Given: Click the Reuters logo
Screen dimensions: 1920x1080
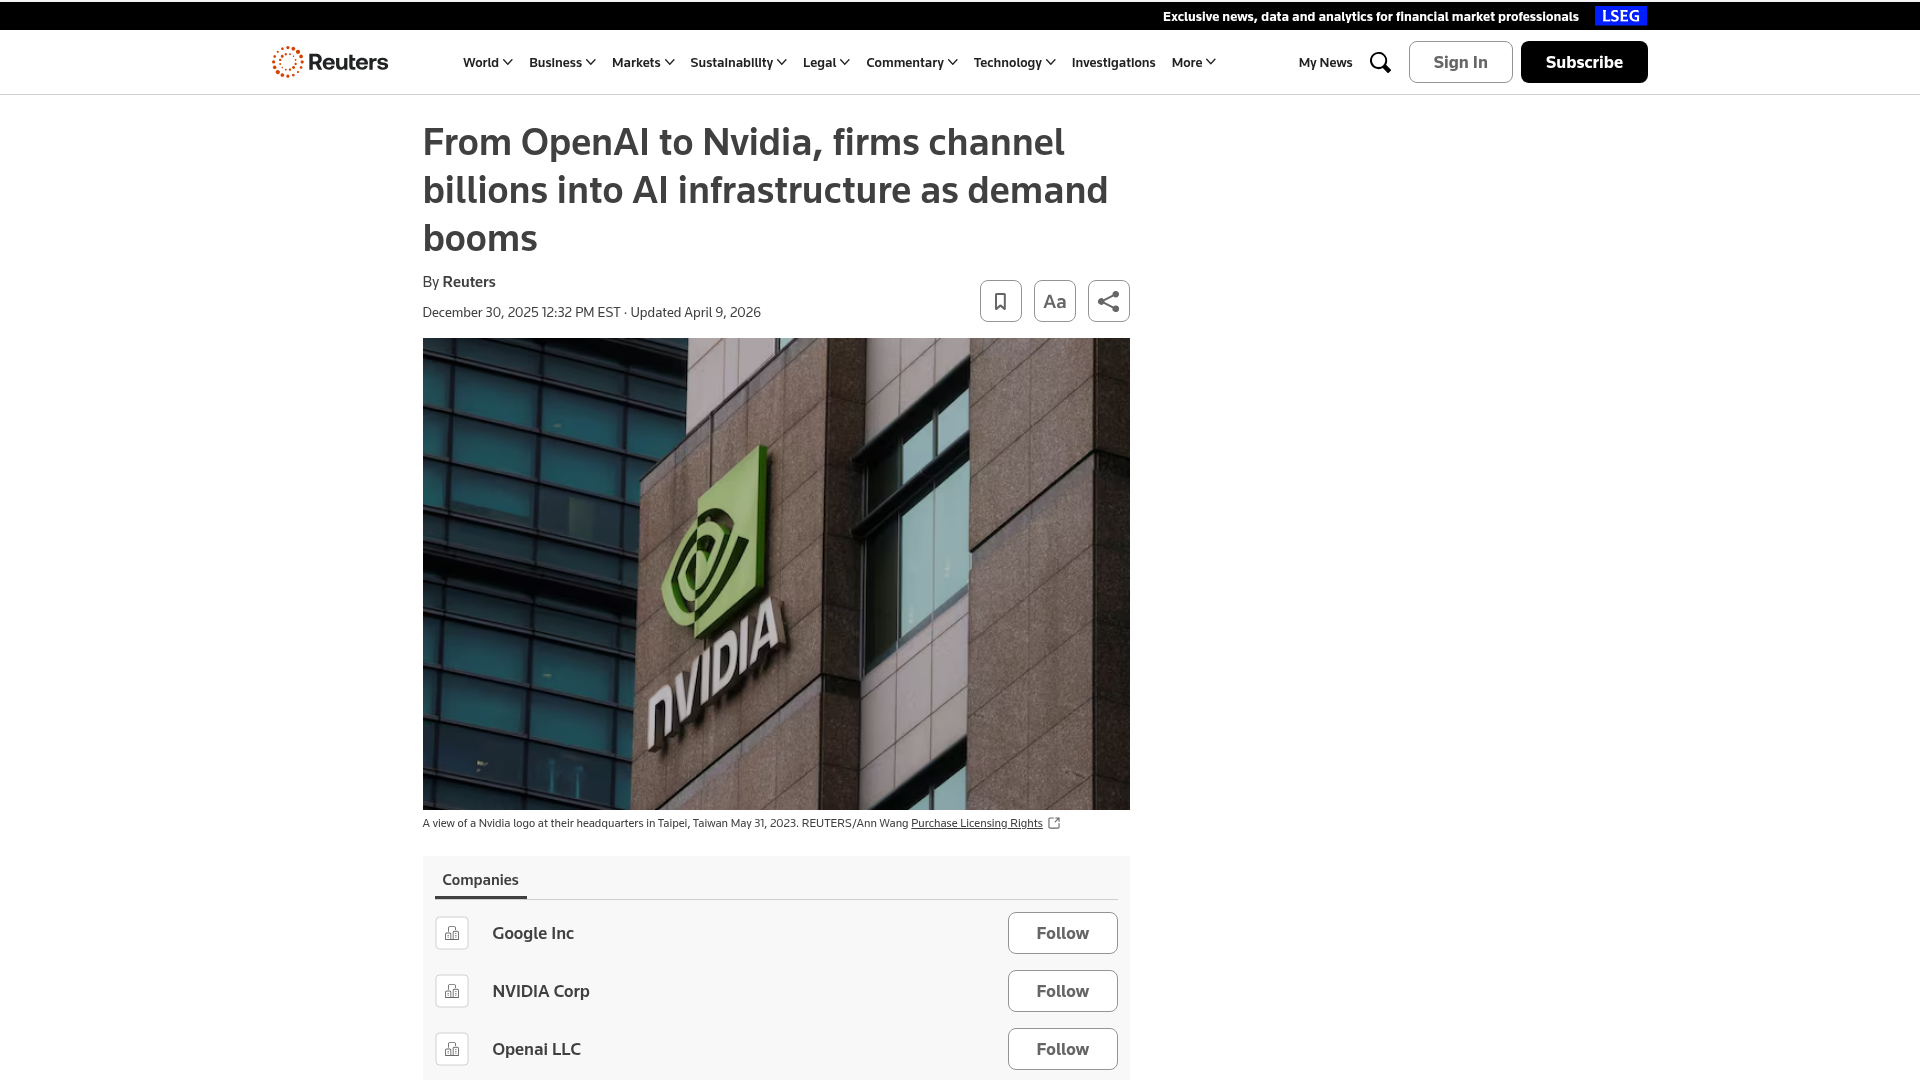Looking at the screenshot, I should (x=330, y=62).
